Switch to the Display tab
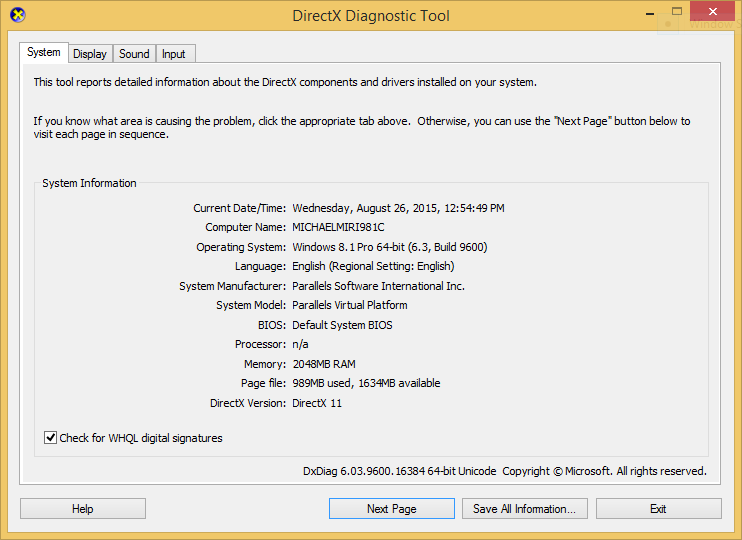The height and width of the screenshot is (540, 742). pyautogui.click(x=90, y=54)
